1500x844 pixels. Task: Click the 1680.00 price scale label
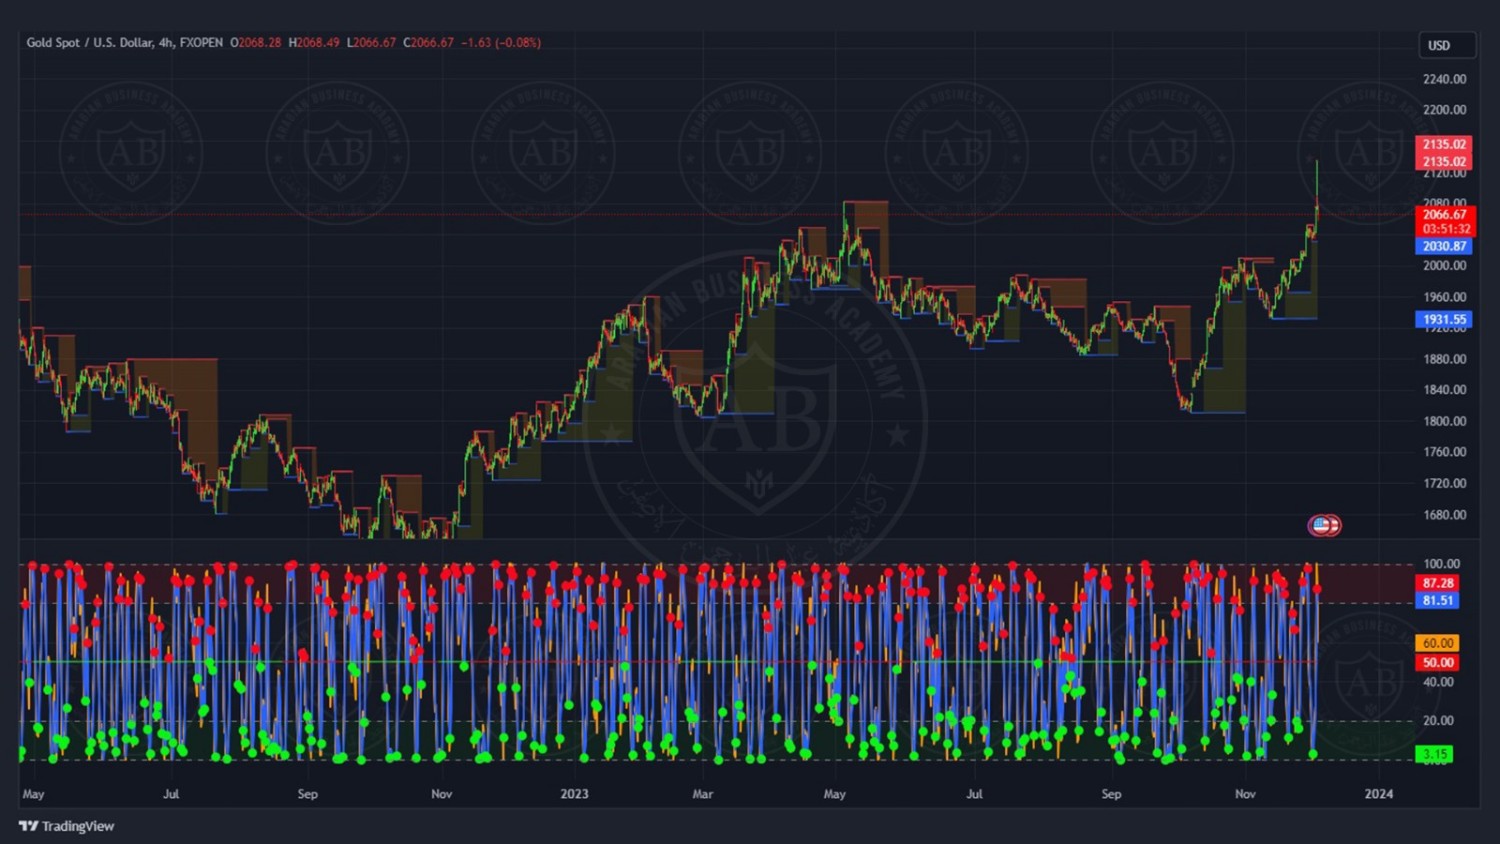point(1444,515)
